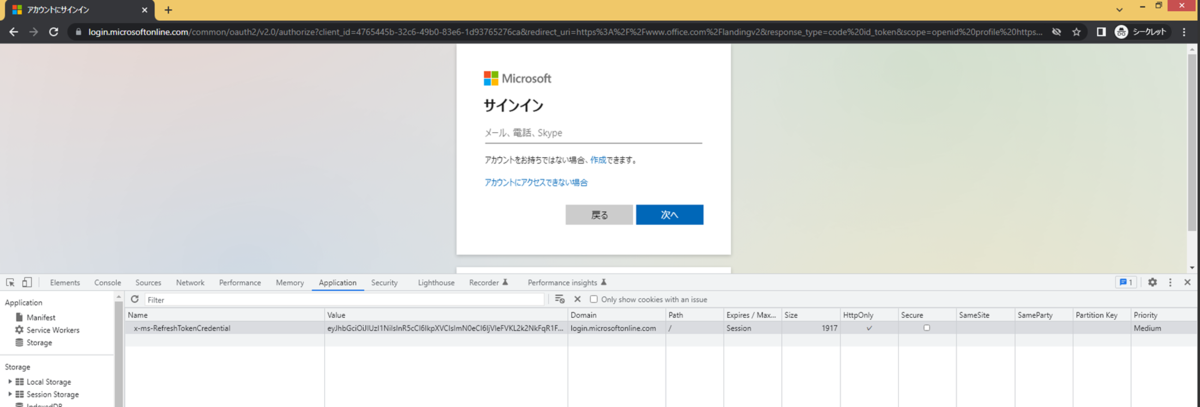Click the Microsoft logo on sign-in card

tap(517, 78)
